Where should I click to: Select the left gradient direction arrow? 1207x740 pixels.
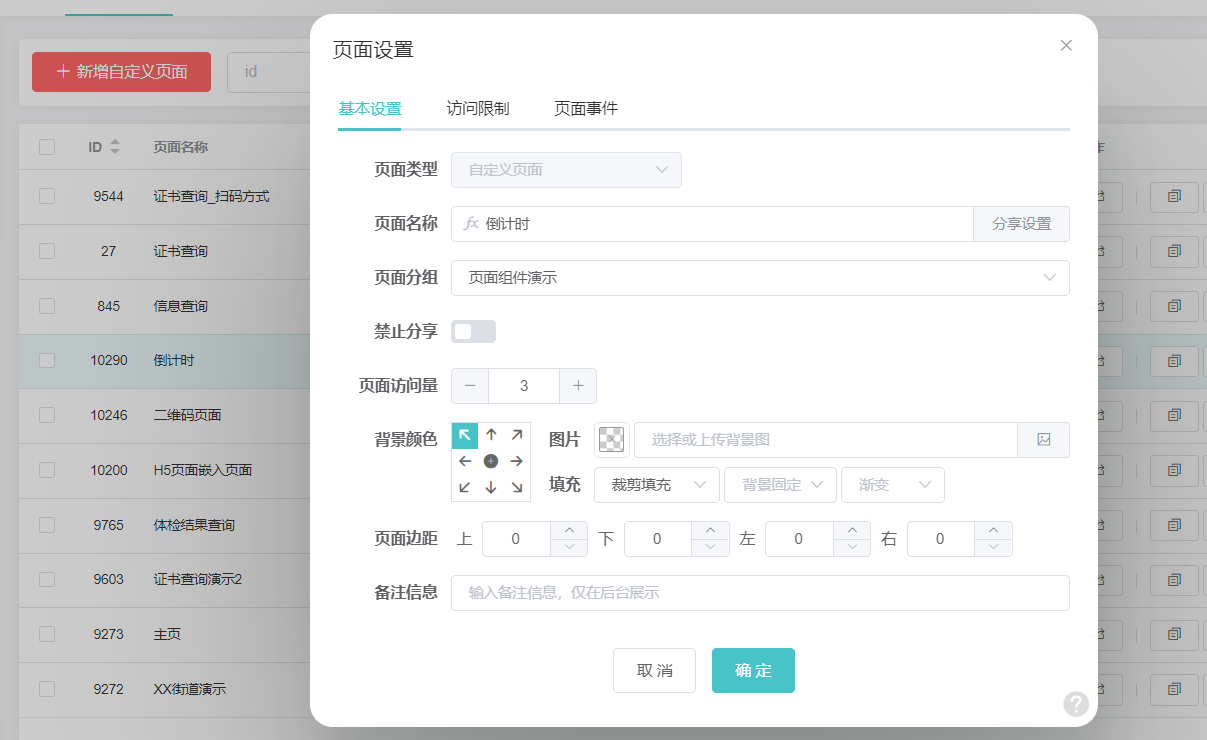coord(465,461)
